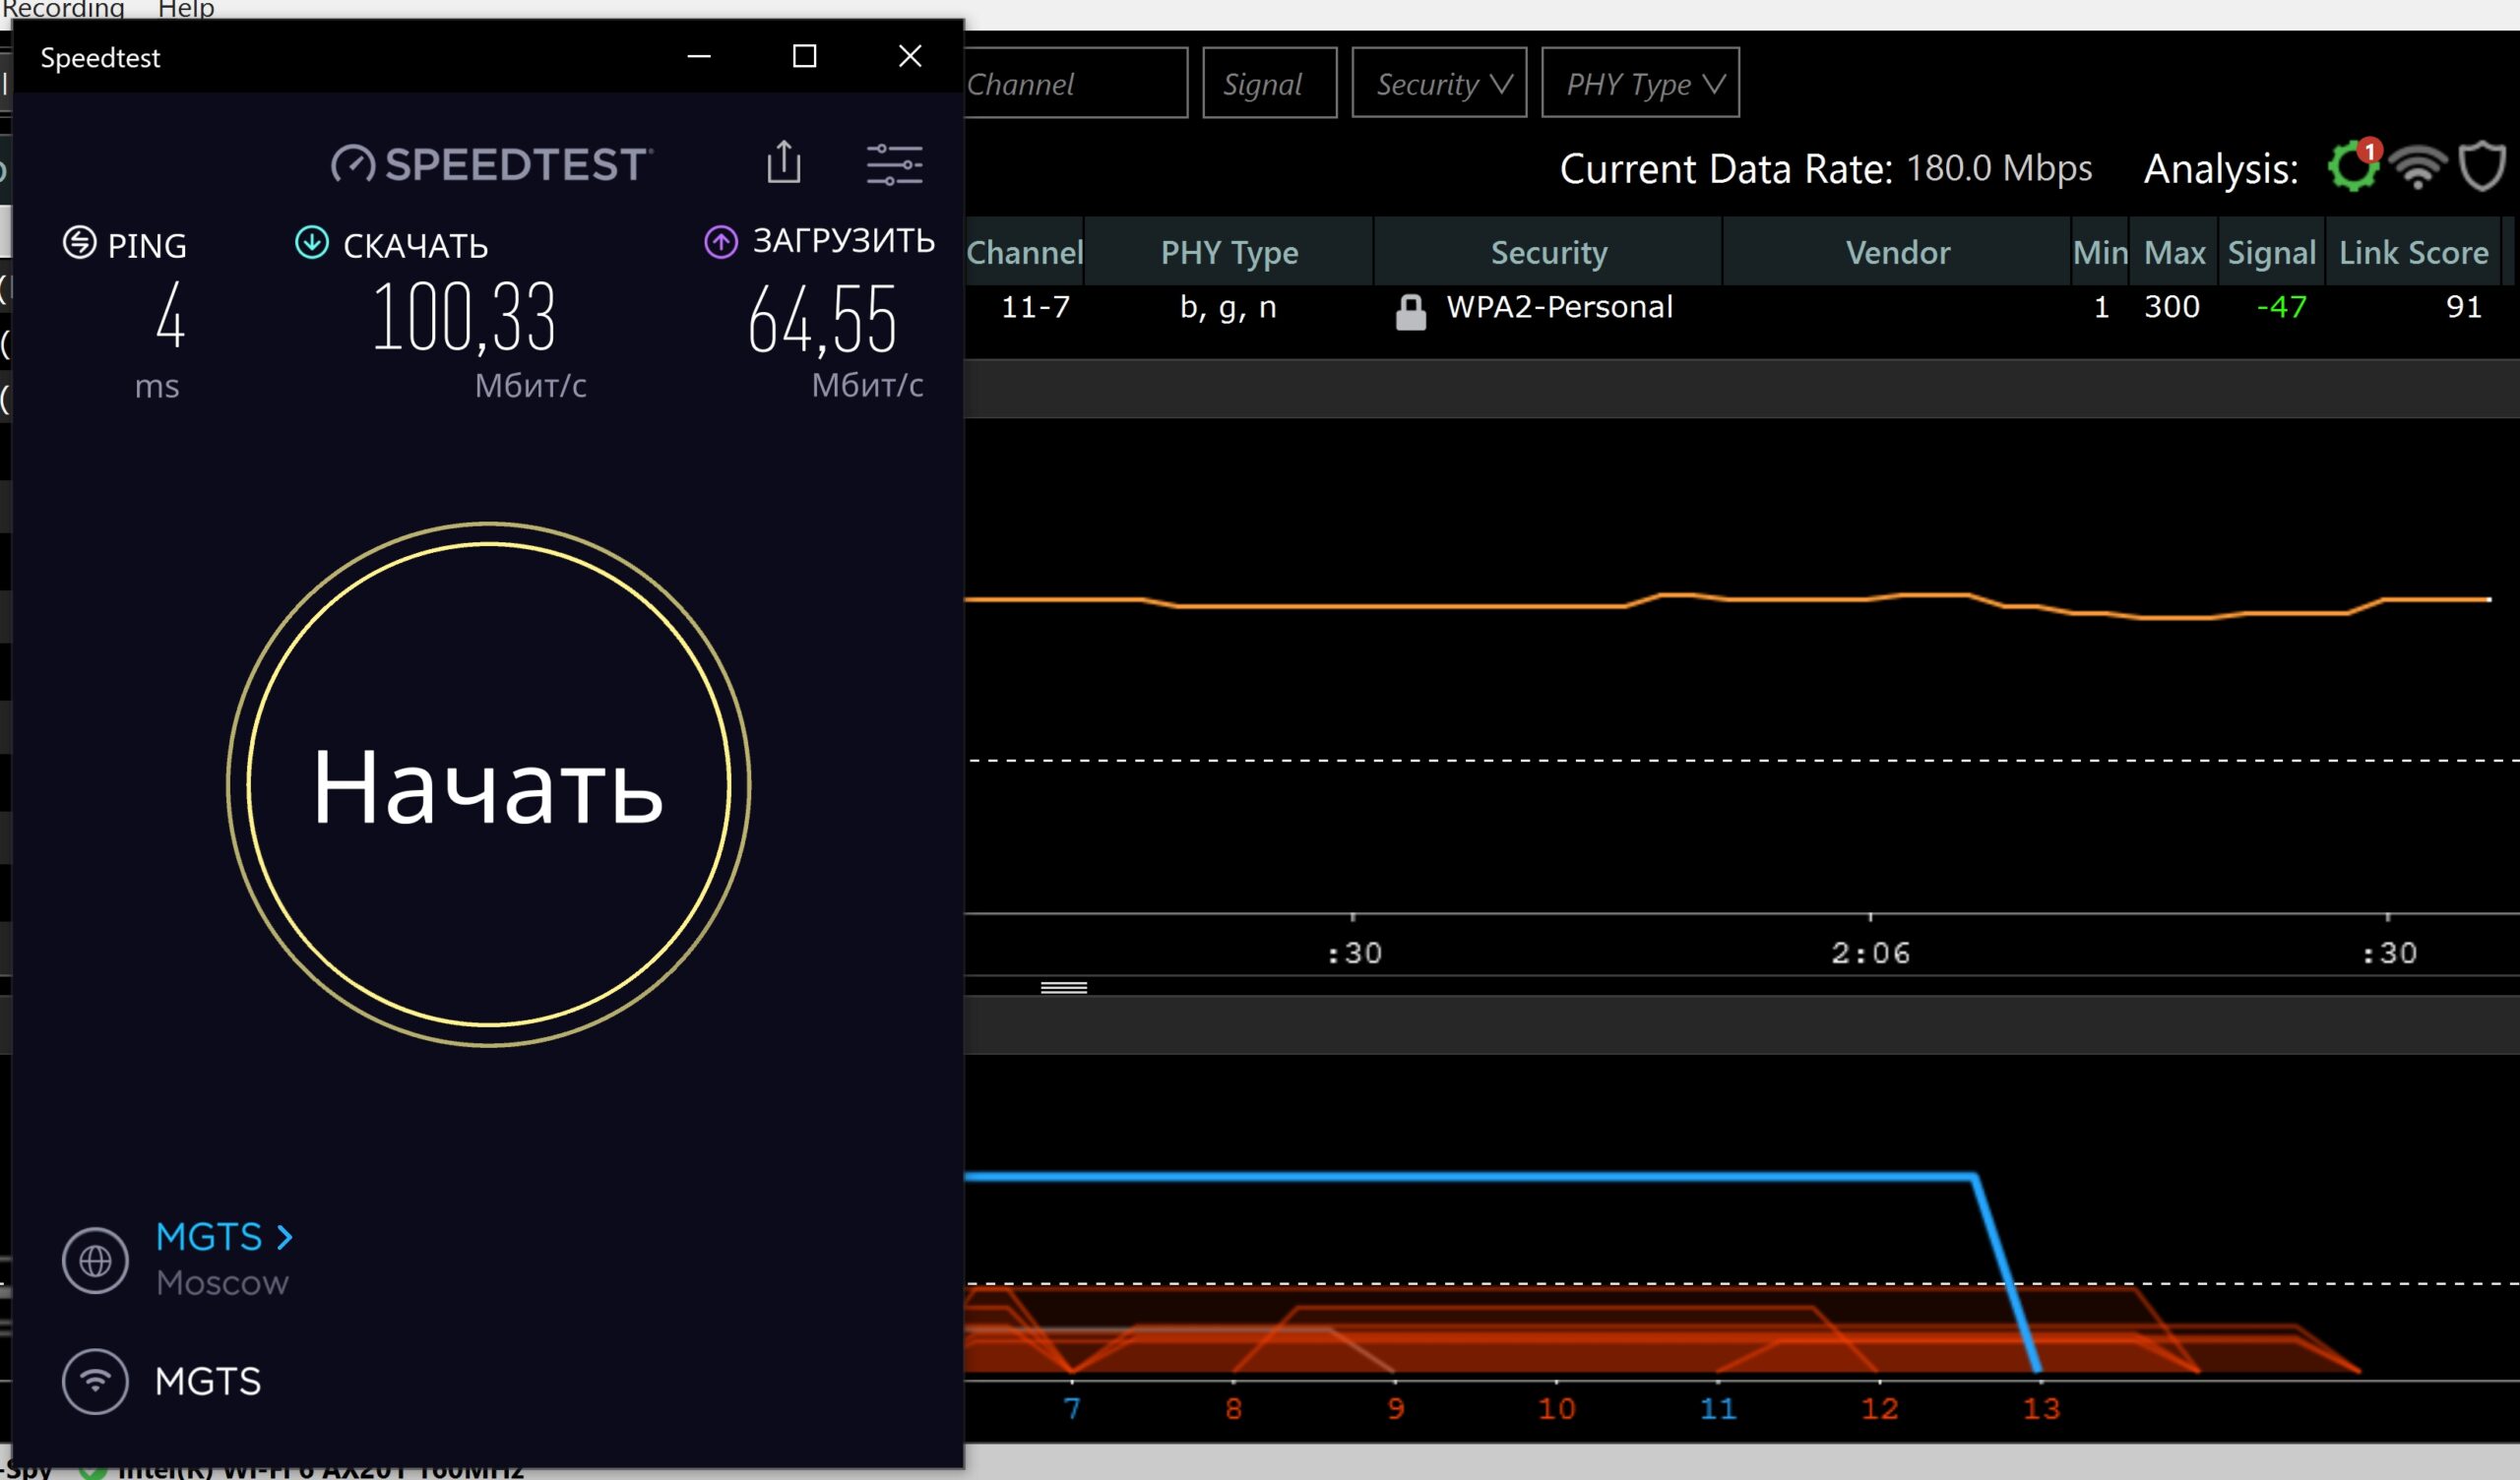Screen dimensions: 2520x1480
Task: Open the green gear analysis alert icon
Action: [x=2352, y=167]
